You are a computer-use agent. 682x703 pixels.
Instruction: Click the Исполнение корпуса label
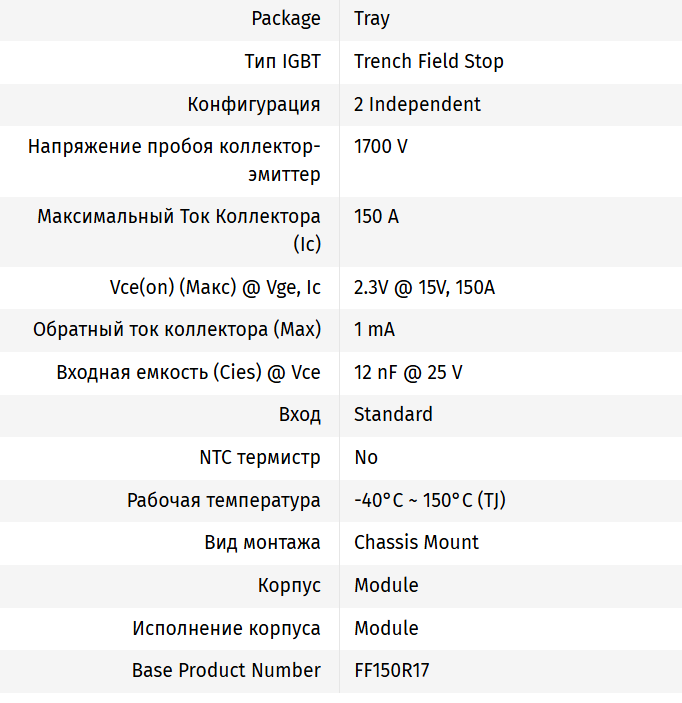(227, 628)
